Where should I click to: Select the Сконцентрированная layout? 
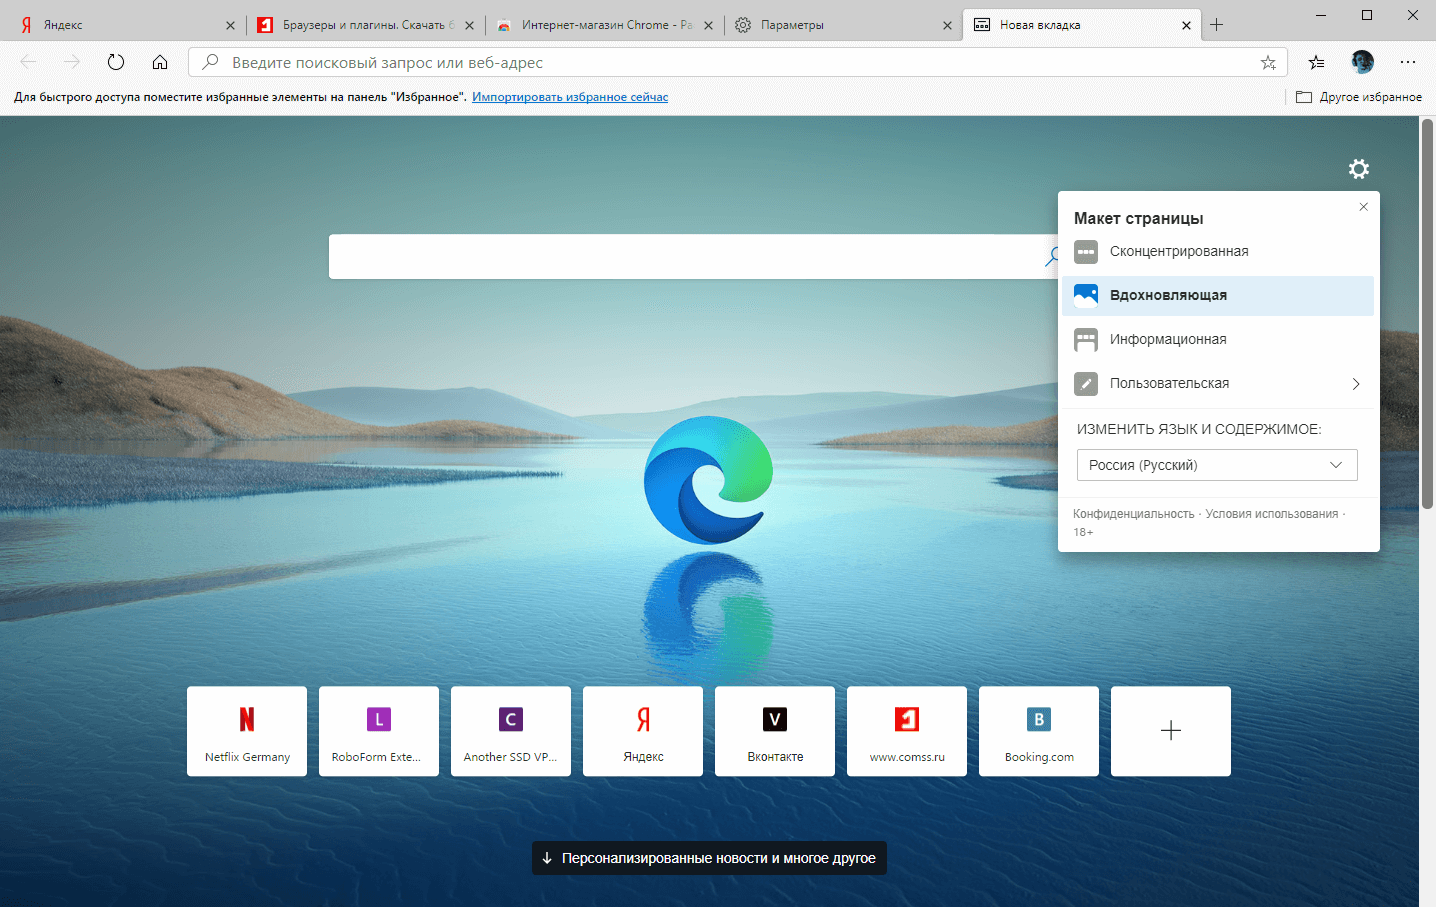click(1217, 252)
